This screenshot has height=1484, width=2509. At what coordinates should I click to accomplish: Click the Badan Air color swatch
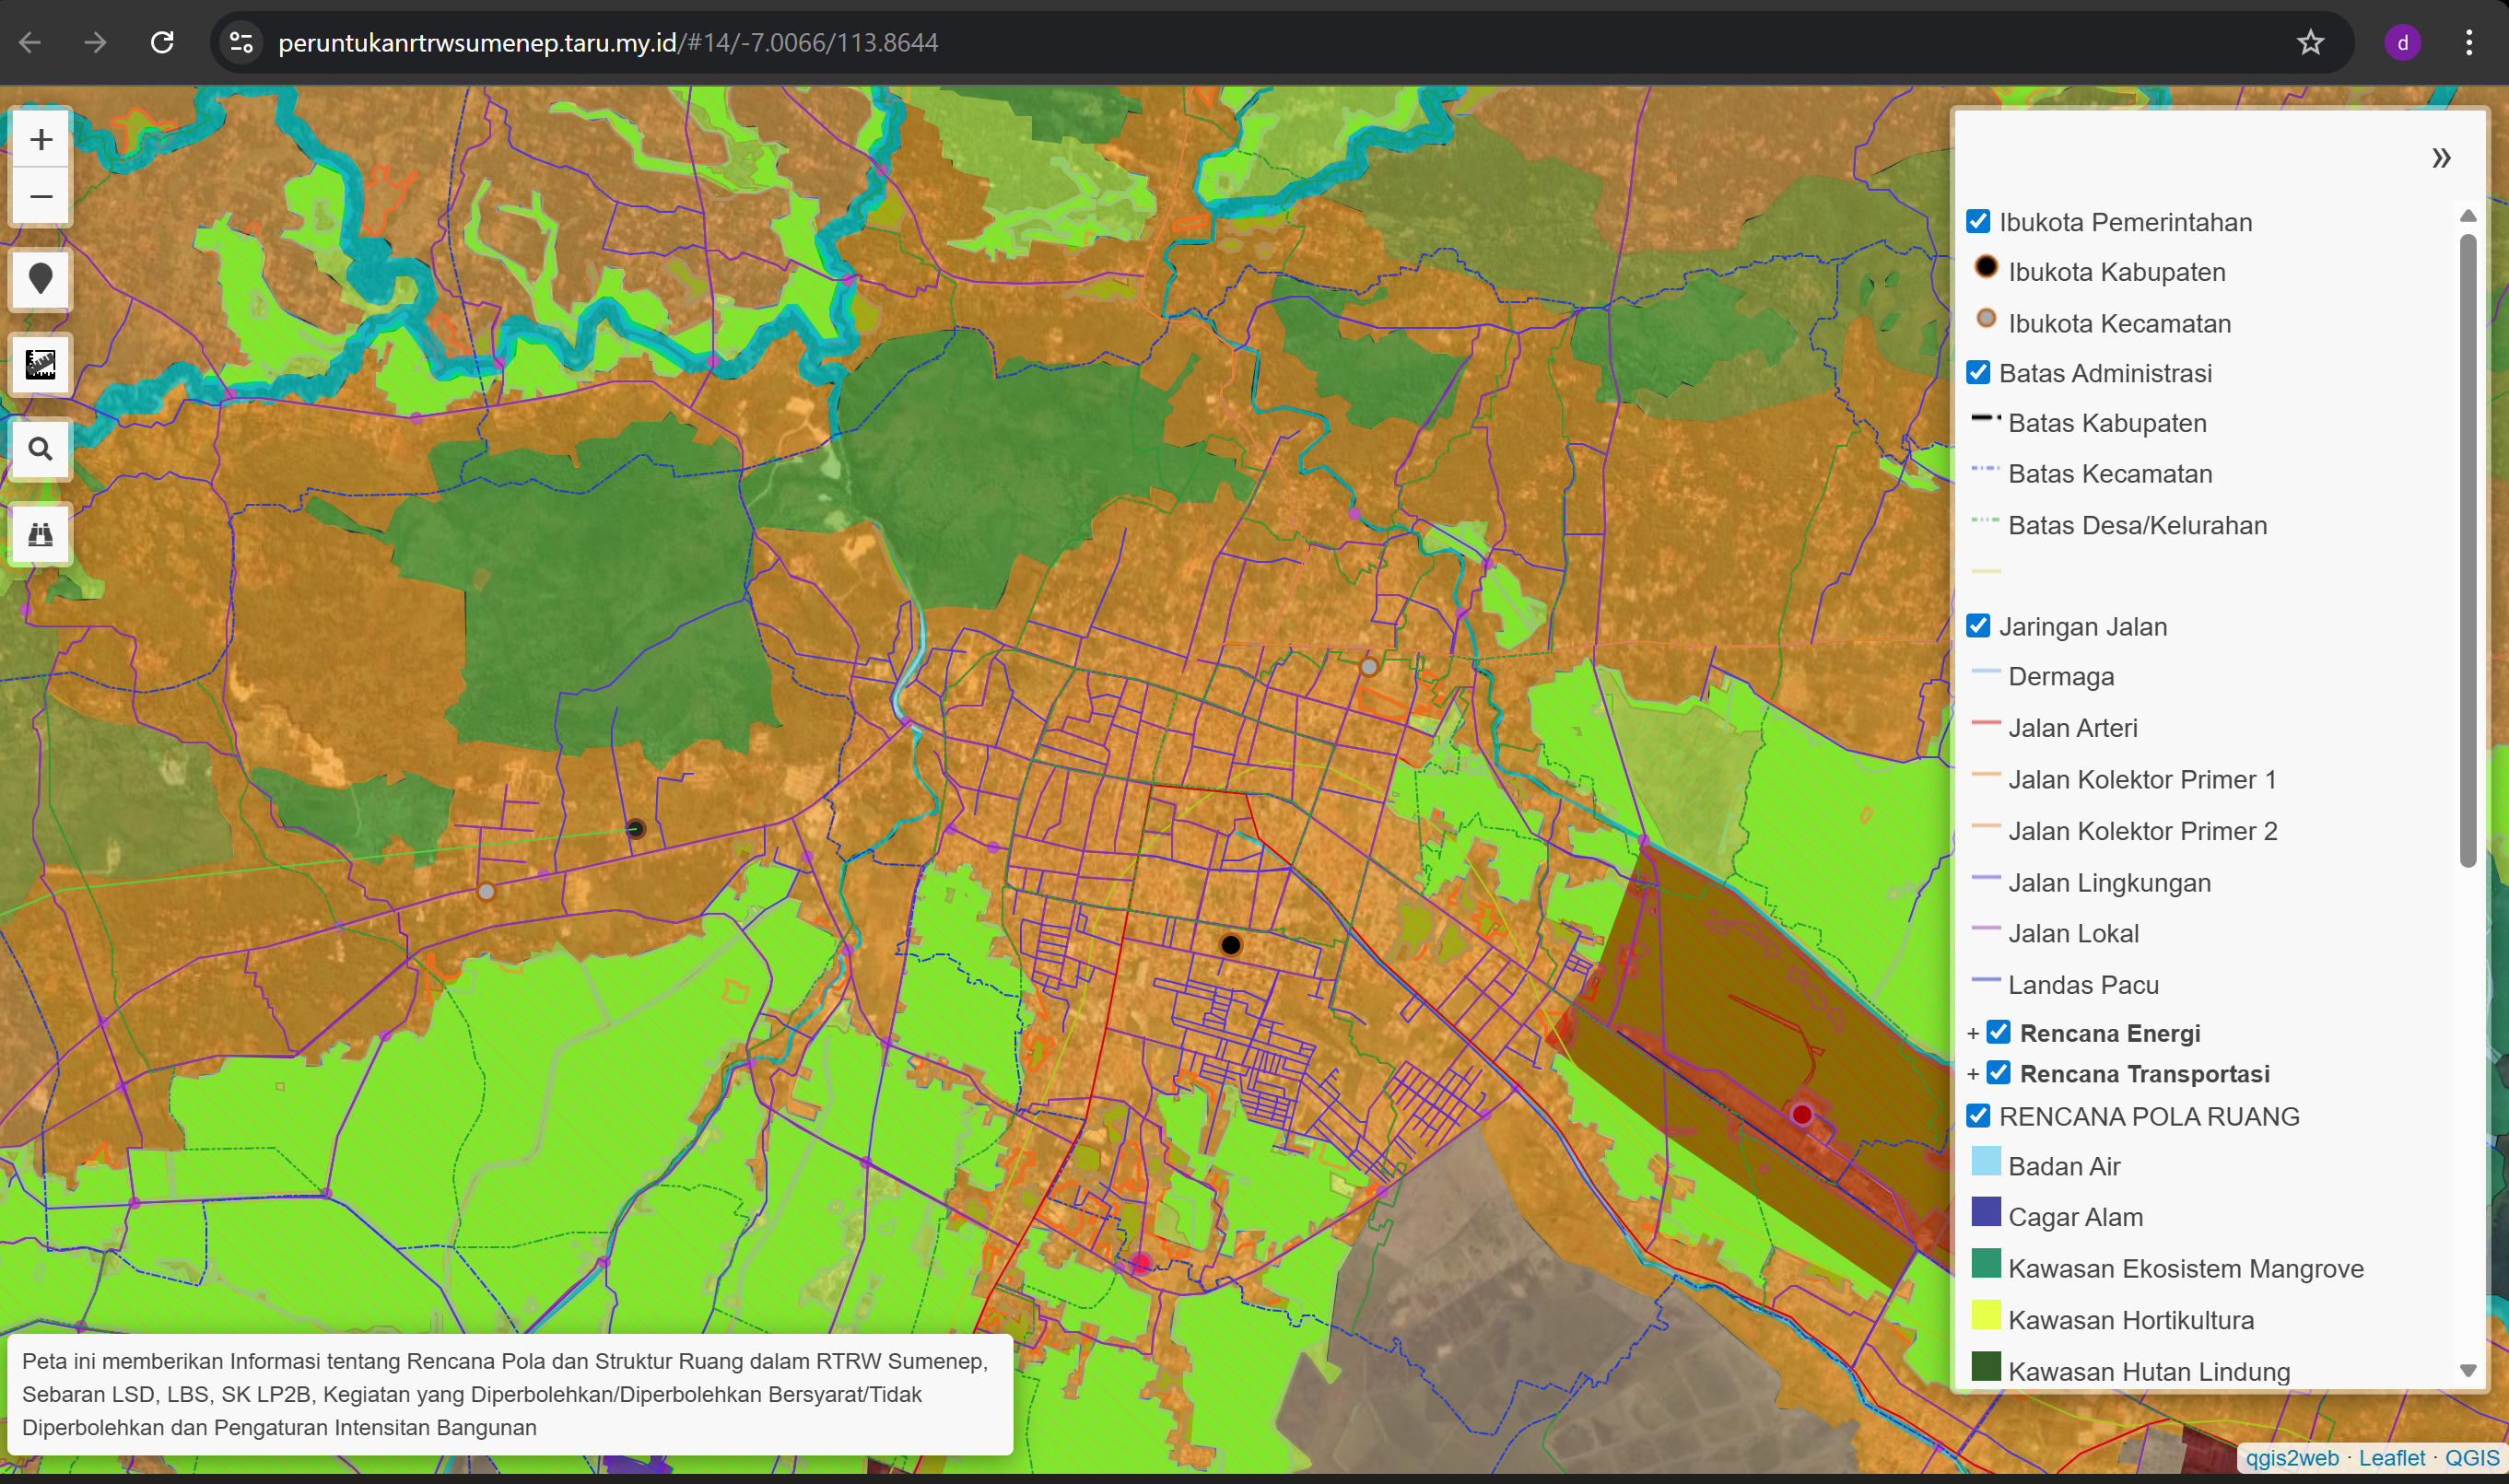[x=1985, y=1162]
